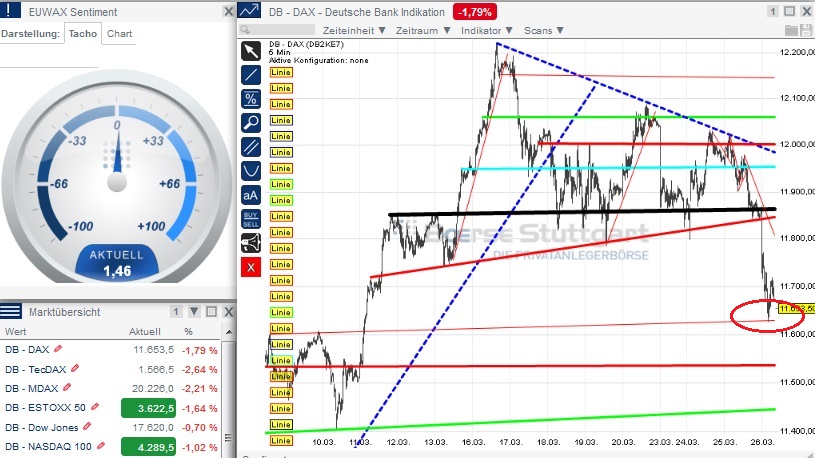Click the bottom Linie label beside 10.03. date
Image resolution: width=815 pixels, height=458 pixels.
281,440
